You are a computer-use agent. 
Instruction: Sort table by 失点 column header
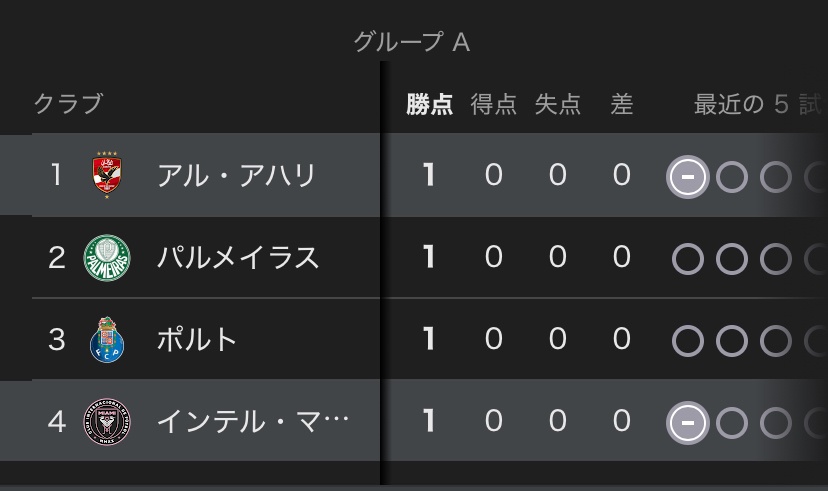(x=558, y=104)
